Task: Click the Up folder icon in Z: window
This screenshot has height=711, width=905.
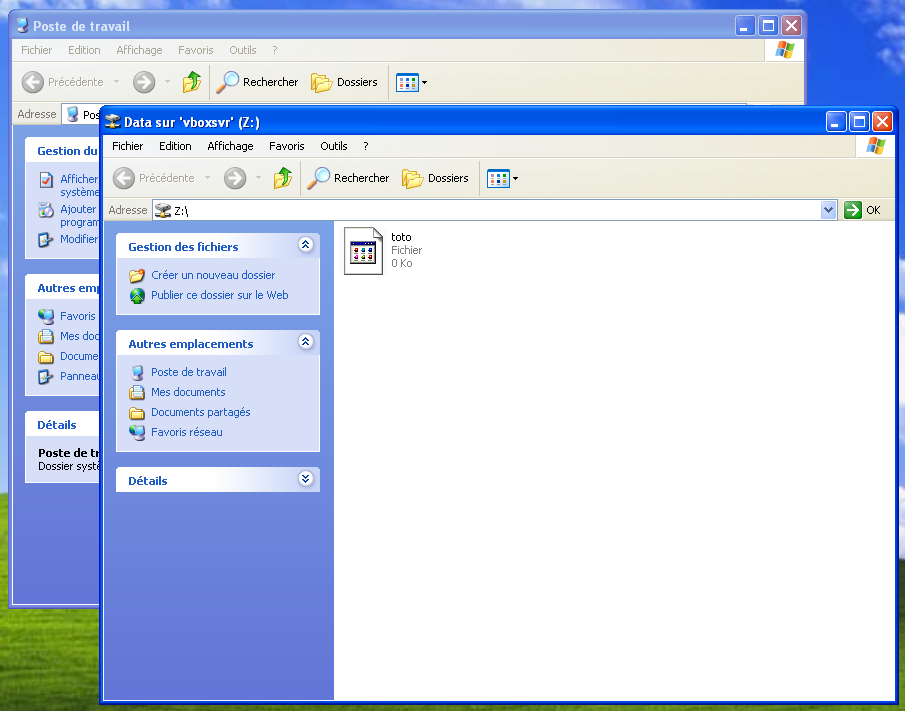Action: pyautogui.click(x=283, y=178)
